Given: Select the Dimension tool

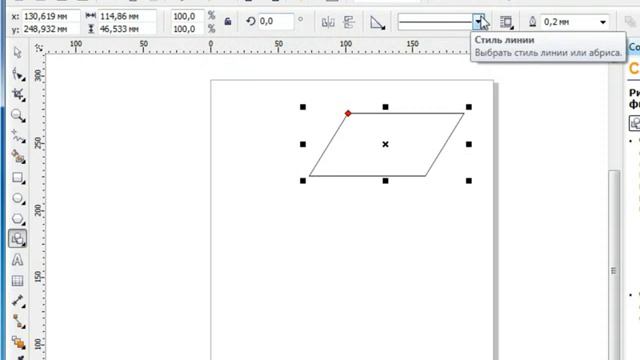Looking at the screenshot, I should (18, 301).
